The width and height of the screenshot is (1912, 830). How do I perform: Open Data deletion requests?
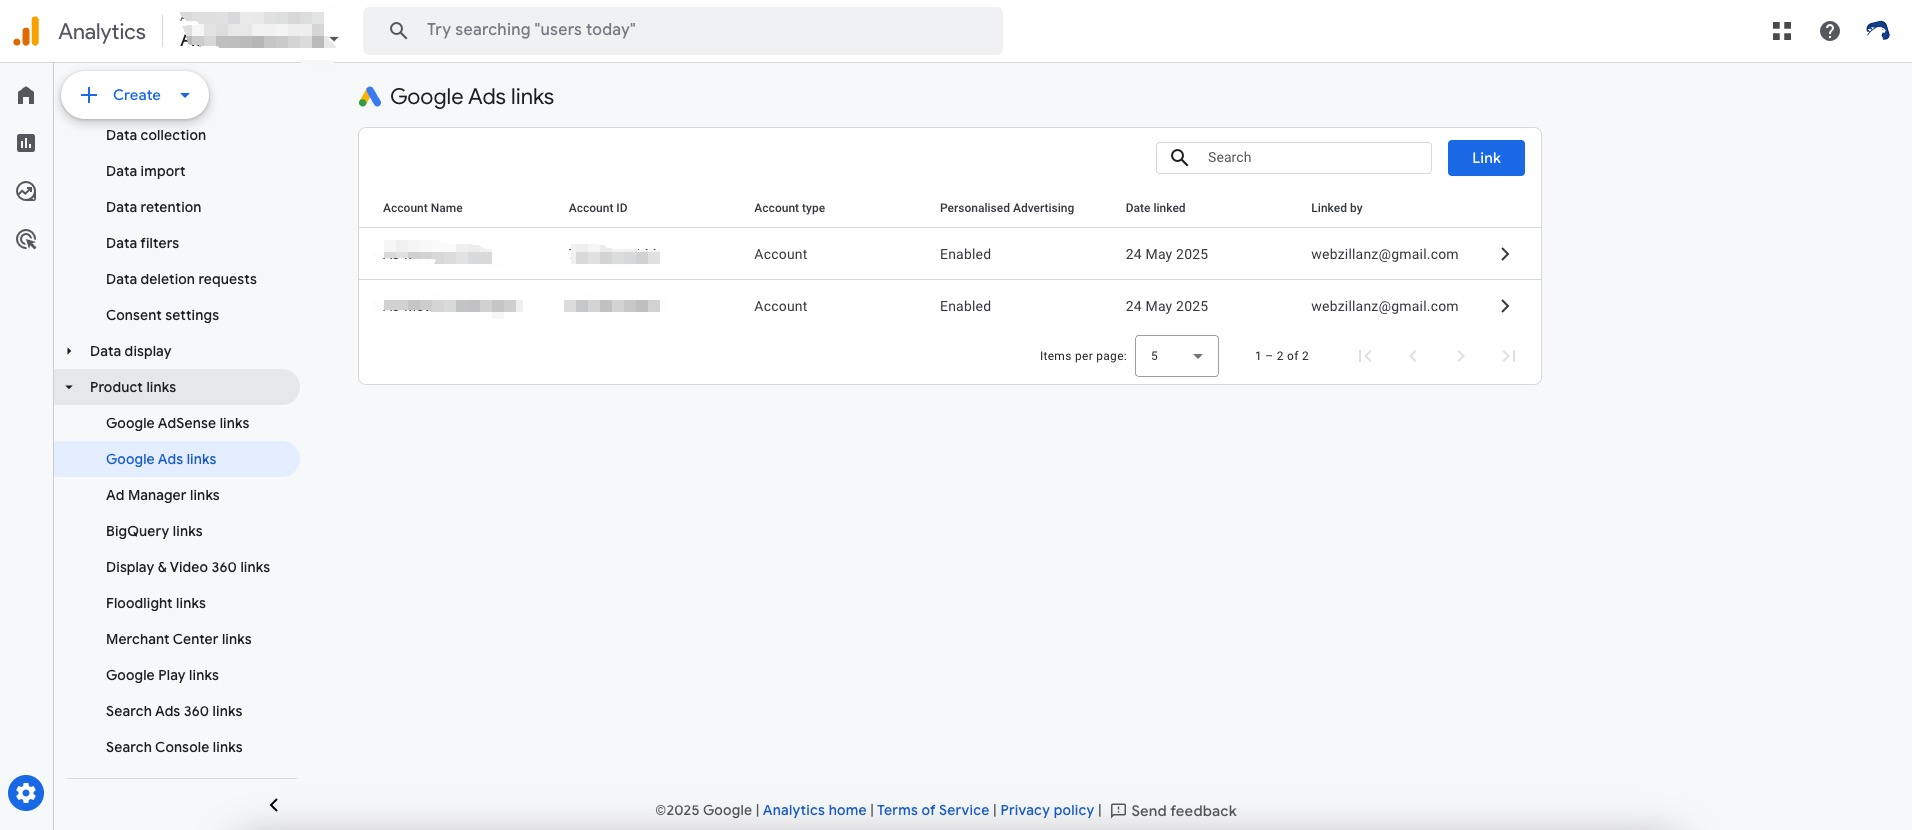pyautogui.click(x=181, y=279)
